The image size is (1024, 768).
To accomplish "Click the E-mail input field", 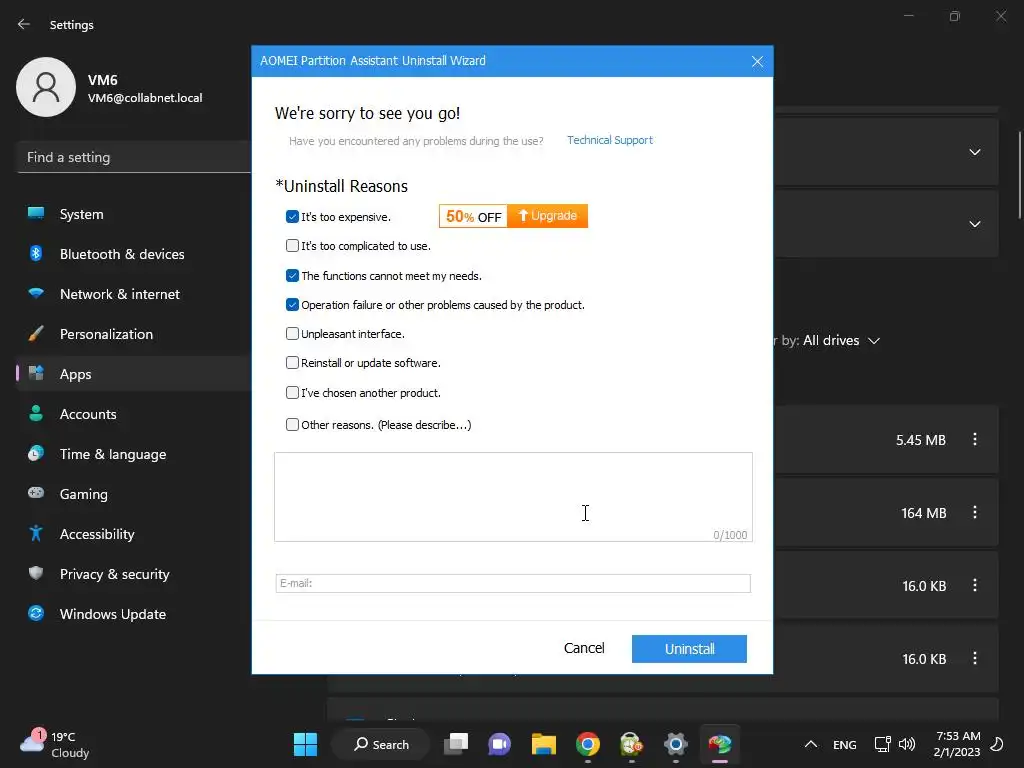I will pyautogui.click(x=513, y=583).
